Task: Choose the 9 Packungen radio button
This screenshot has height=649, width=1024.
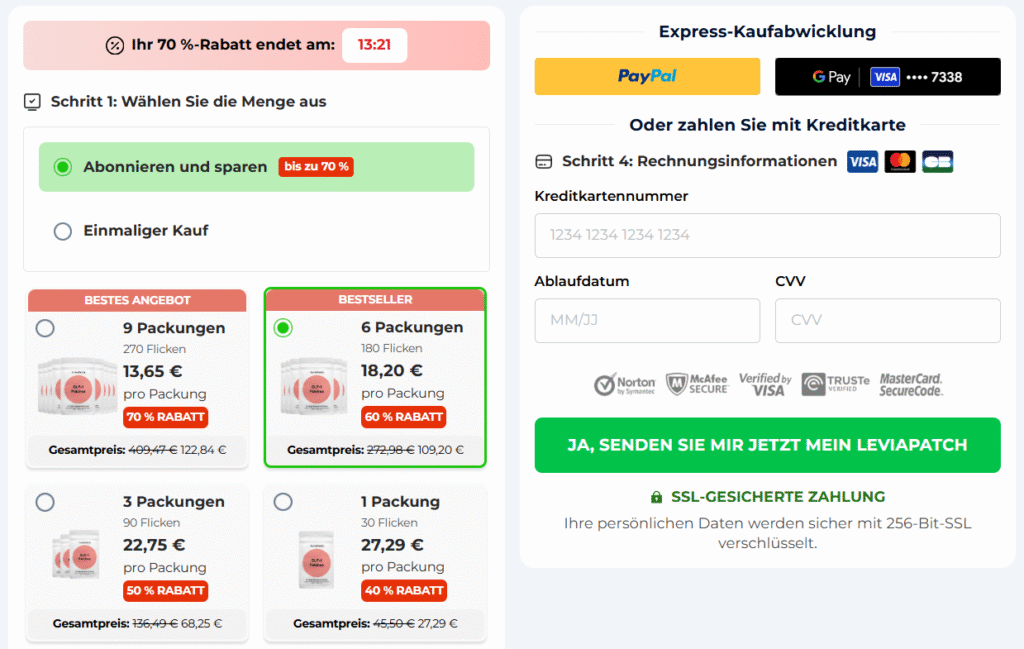Action: tap(45, 328)
